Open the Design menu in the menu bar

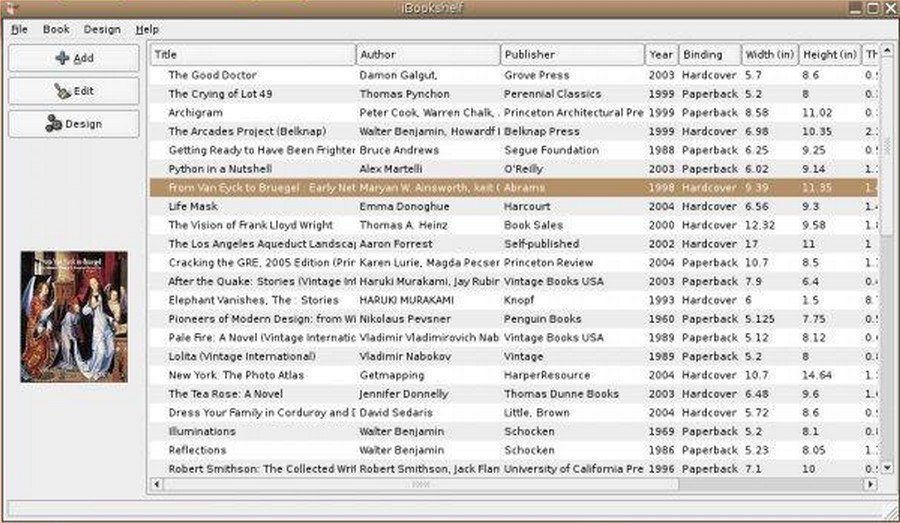pyautogui.click(x=102, y=29)
